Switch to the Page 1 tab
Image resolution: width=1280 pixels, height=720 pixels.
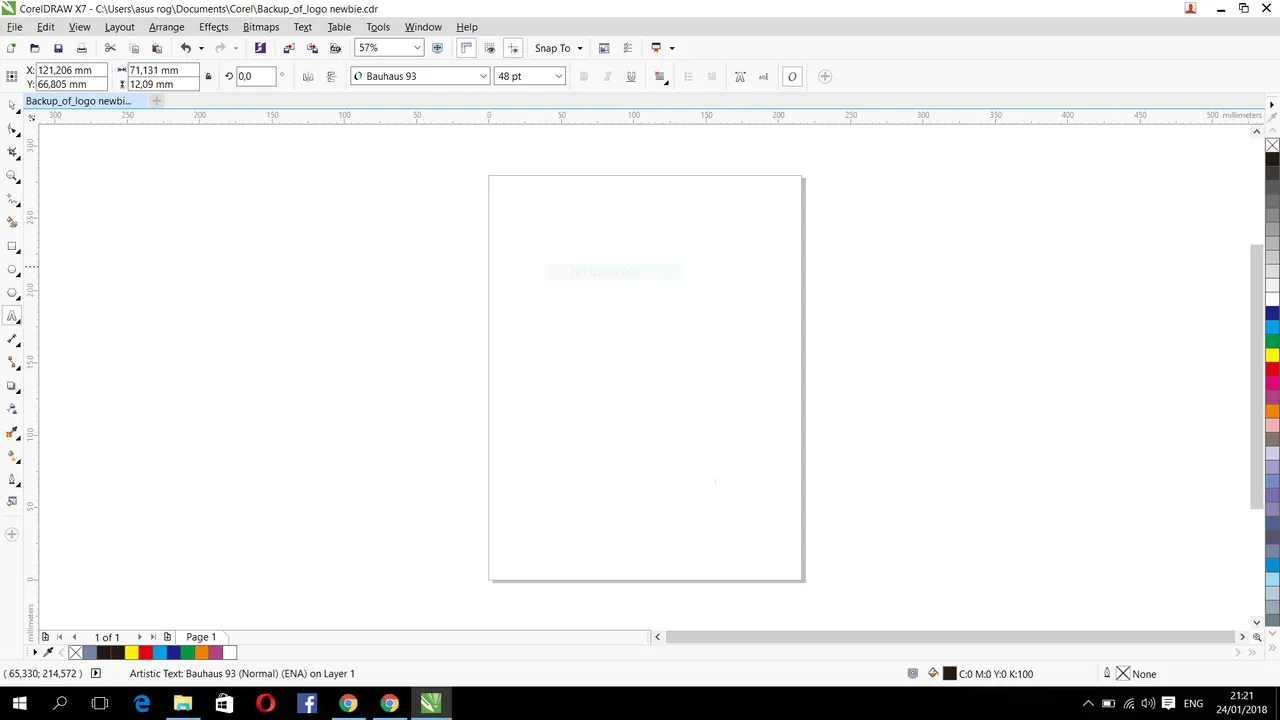point(200,637)
